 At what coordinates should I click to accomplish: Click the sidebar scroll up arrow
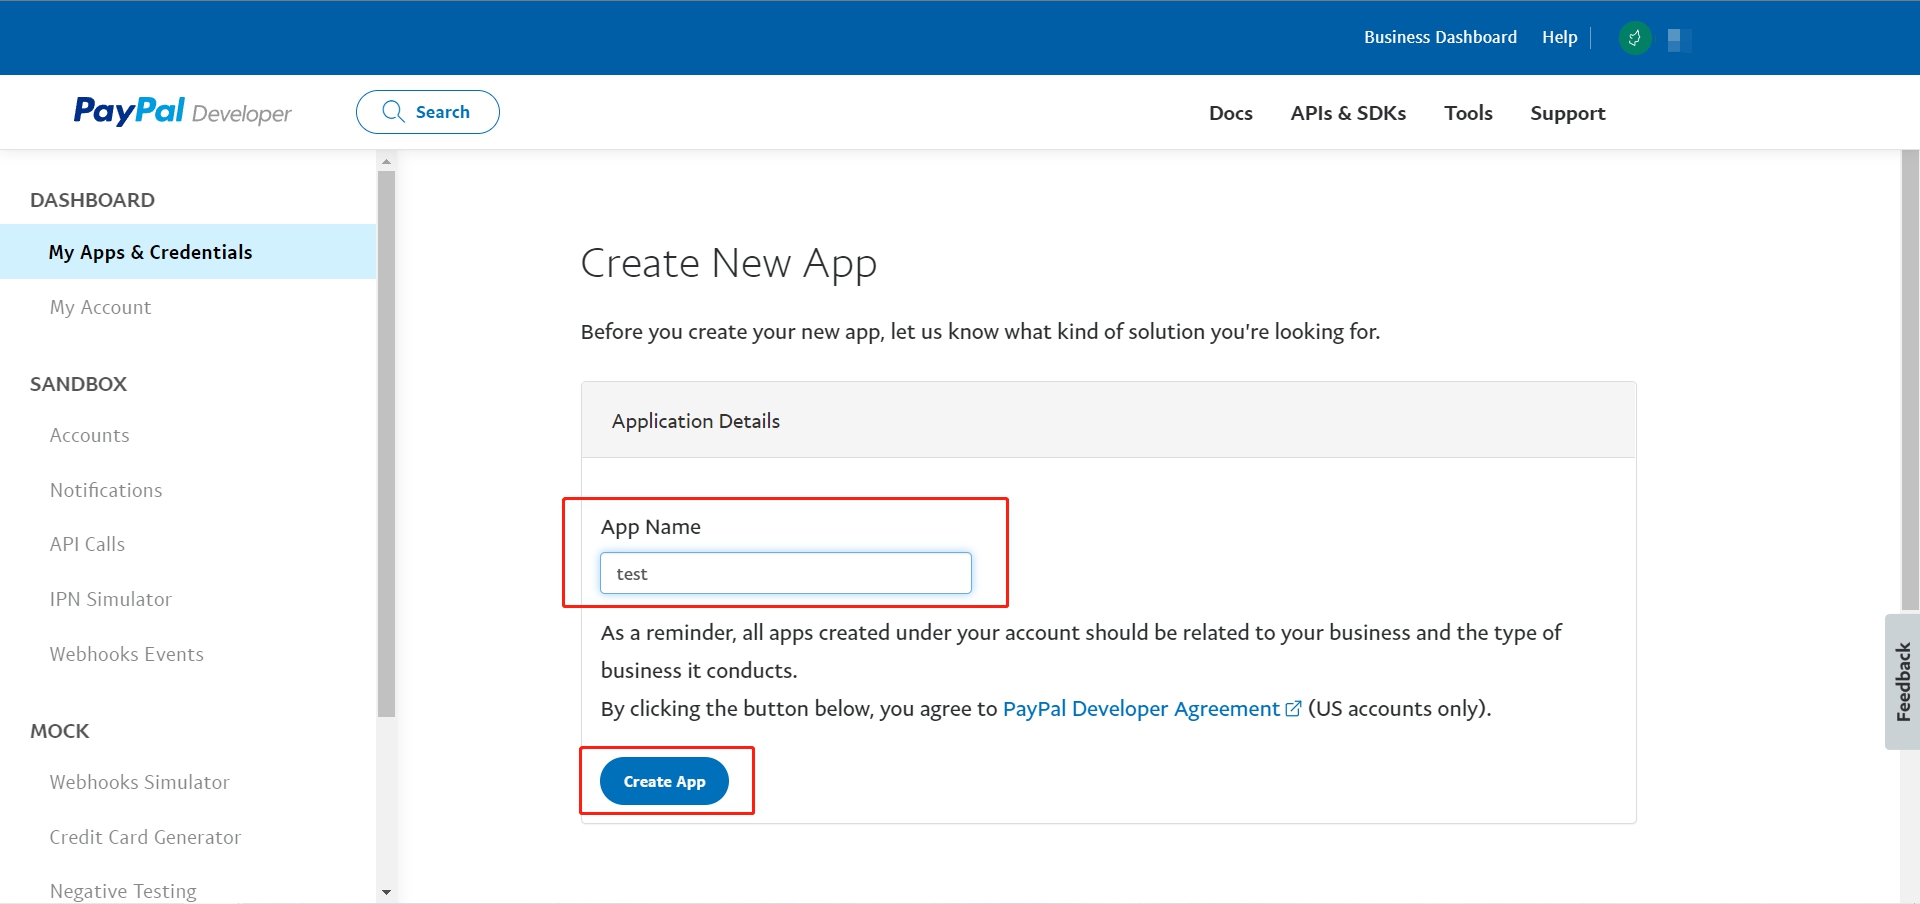click(x=386, y=161)
